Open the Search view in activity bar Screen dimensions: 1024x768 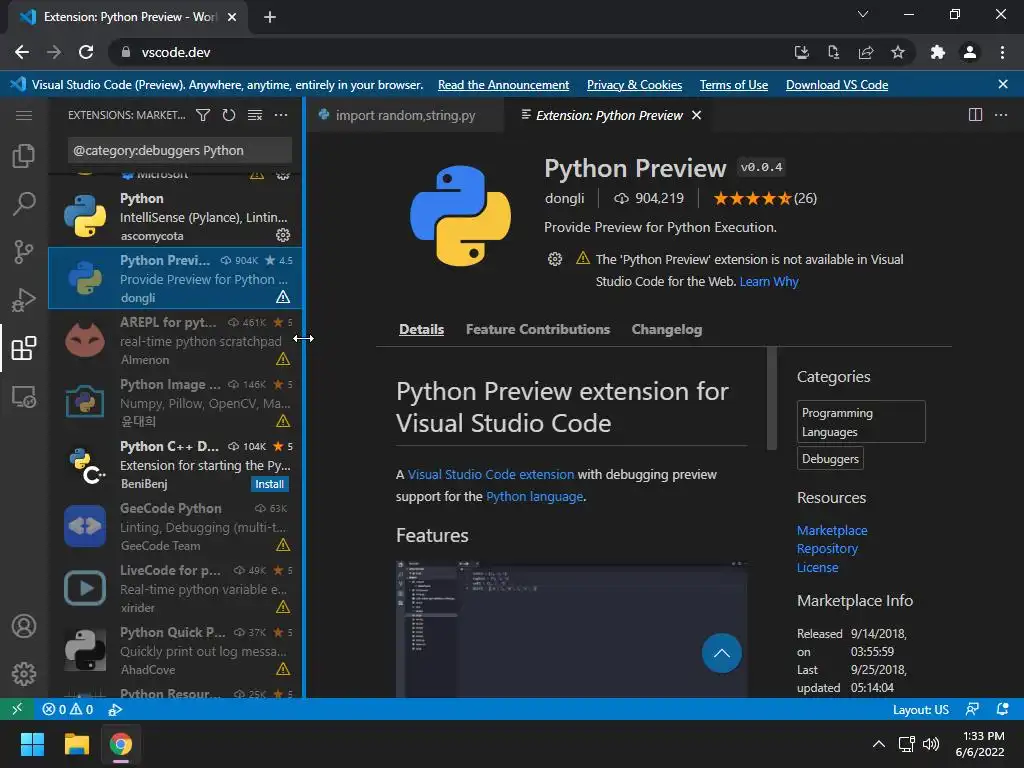click(x=24, y=204)
